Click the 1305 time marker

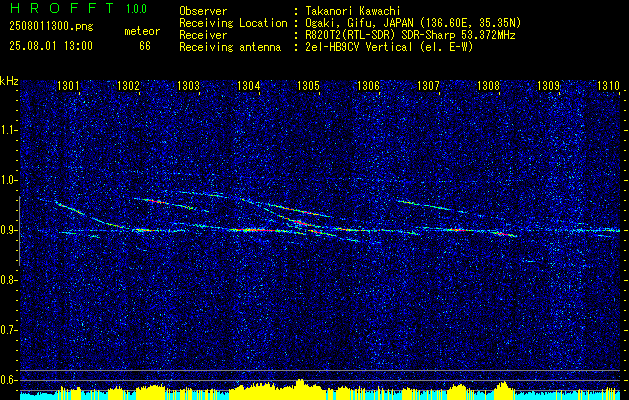pyautogui.click(x=308, y=85)
